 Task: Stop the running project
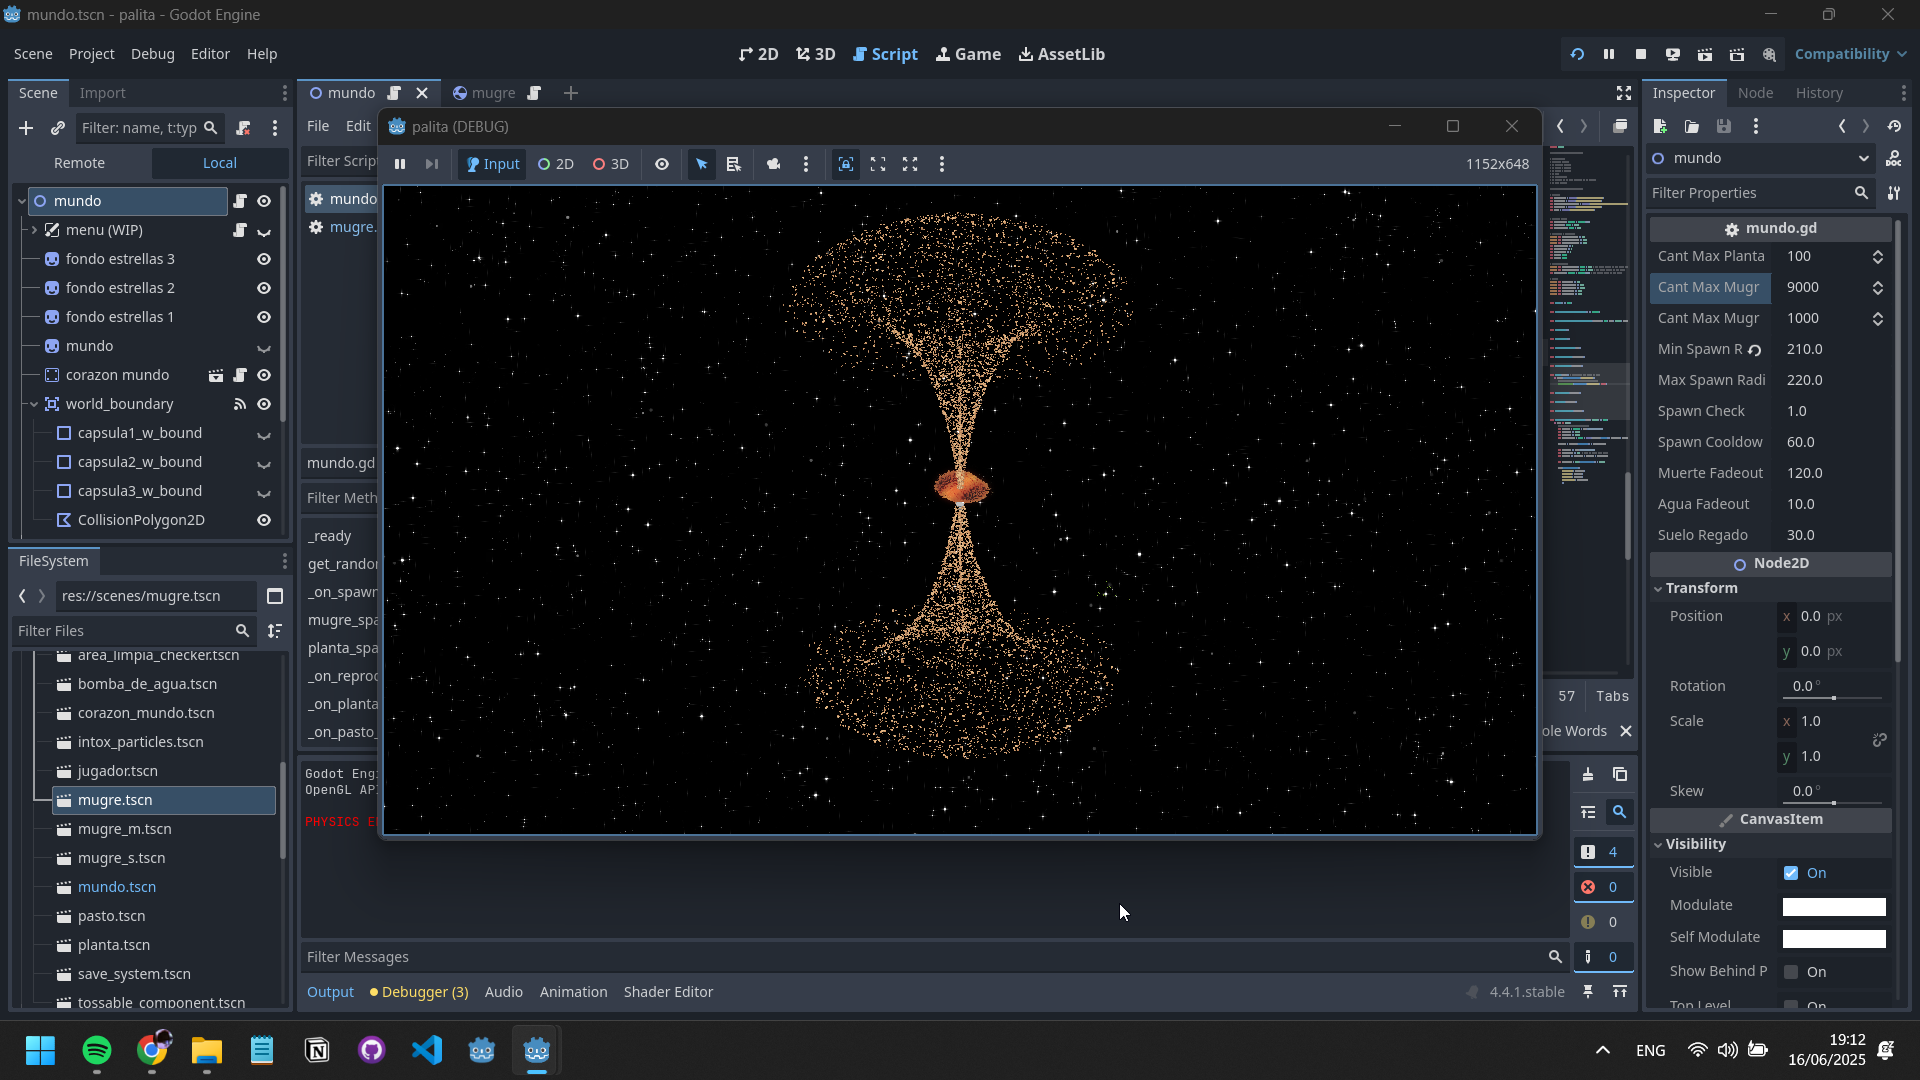pyautogui.click(x=1640, y=54)
